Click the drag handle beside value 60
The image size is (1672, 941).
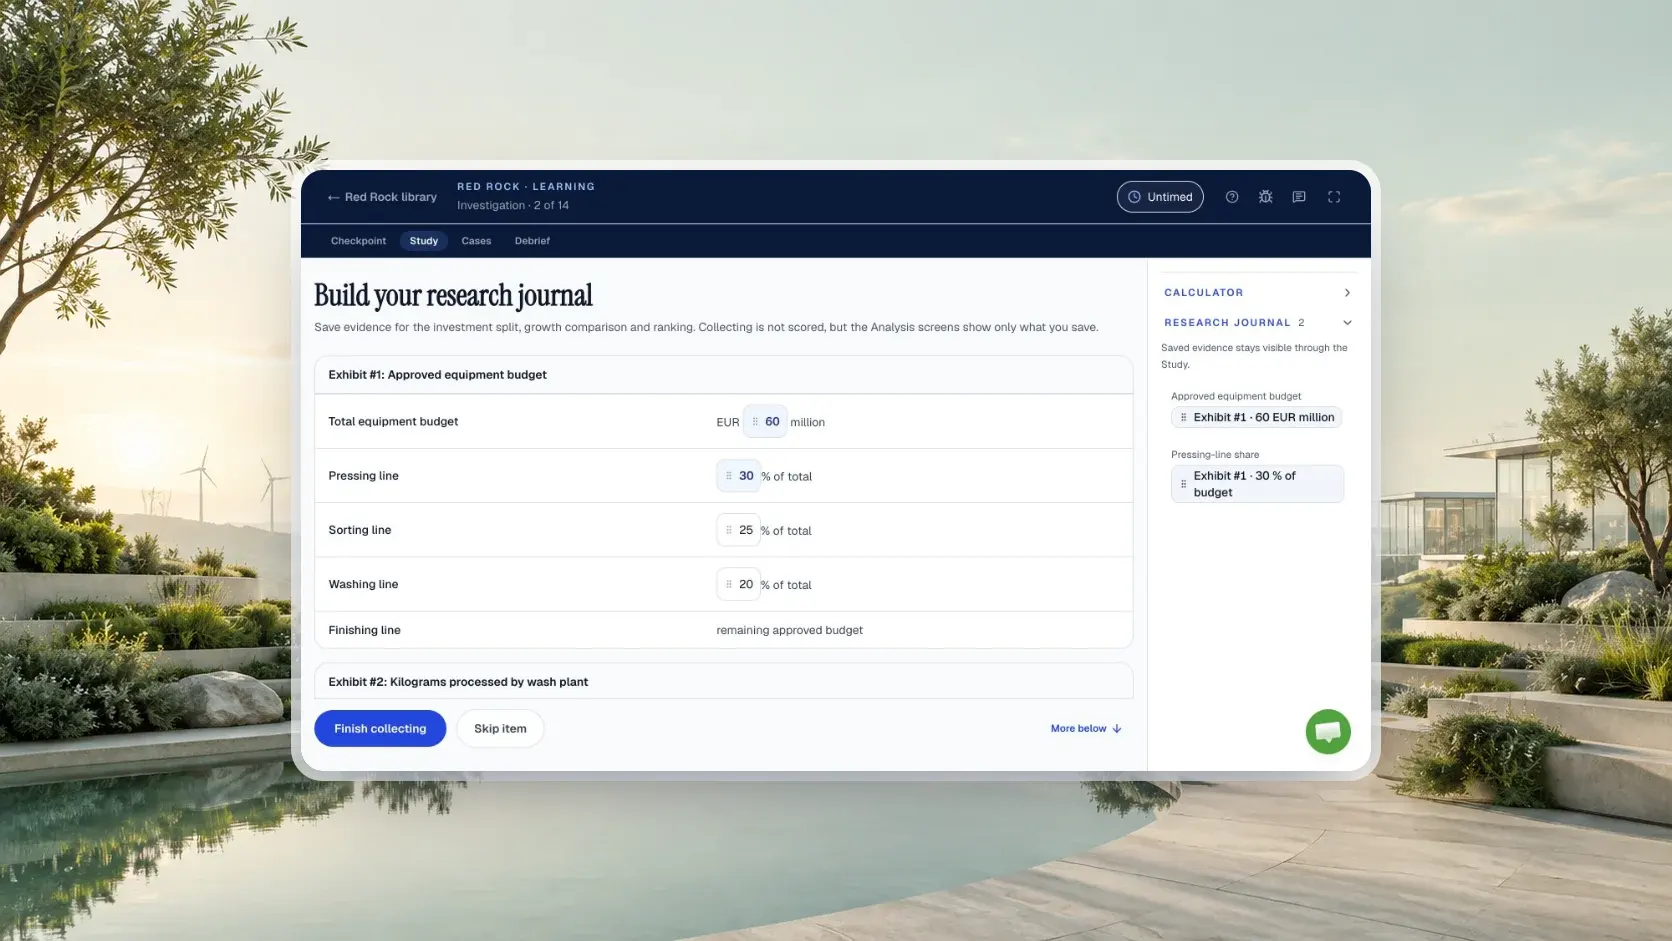(x=755, y=422)
